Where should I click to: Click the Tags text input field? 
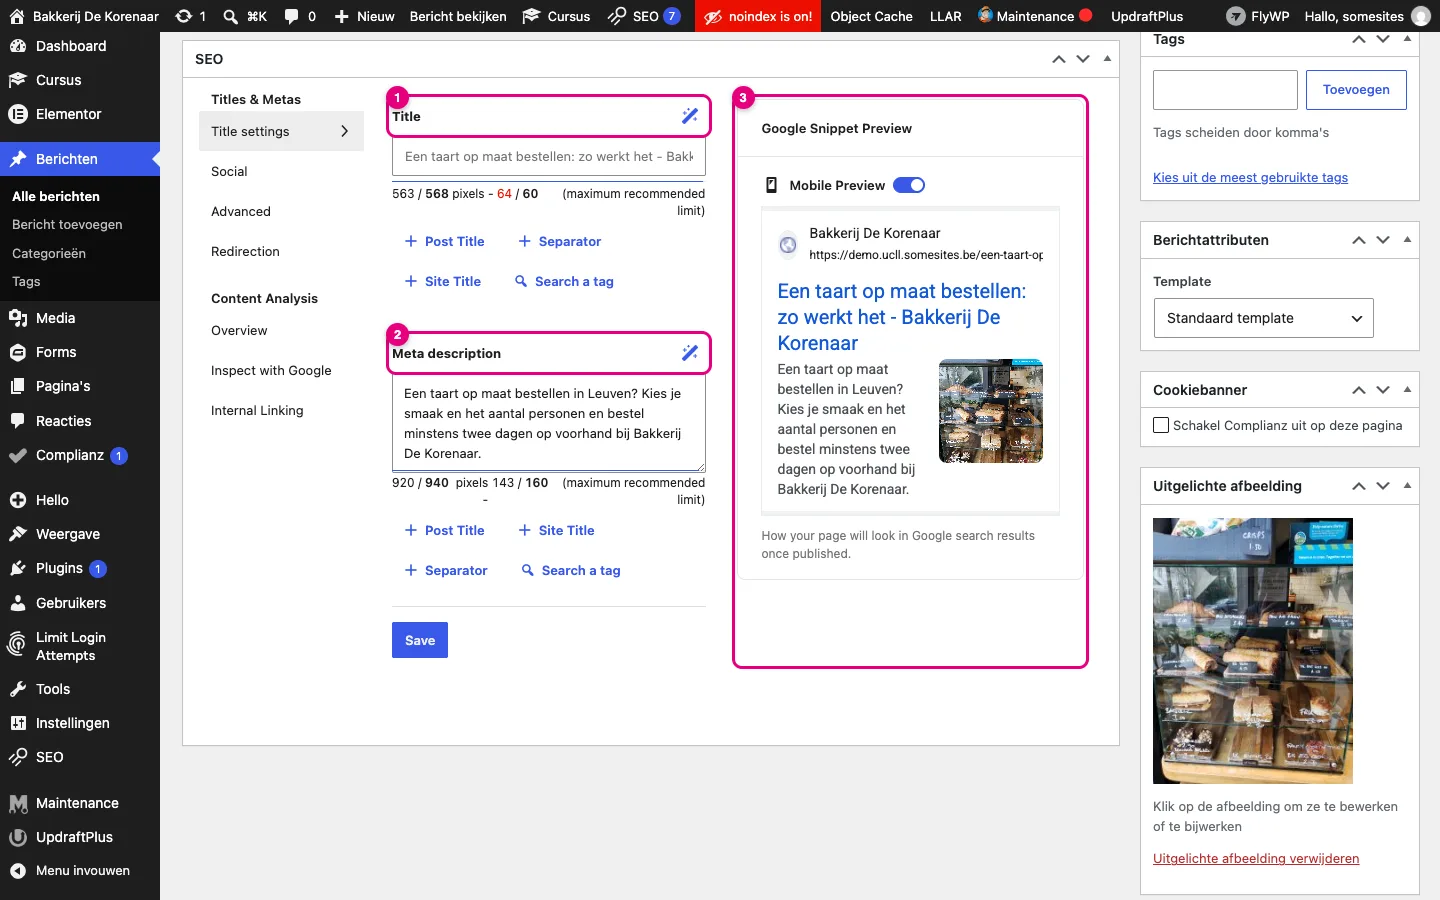point(1225,90)
